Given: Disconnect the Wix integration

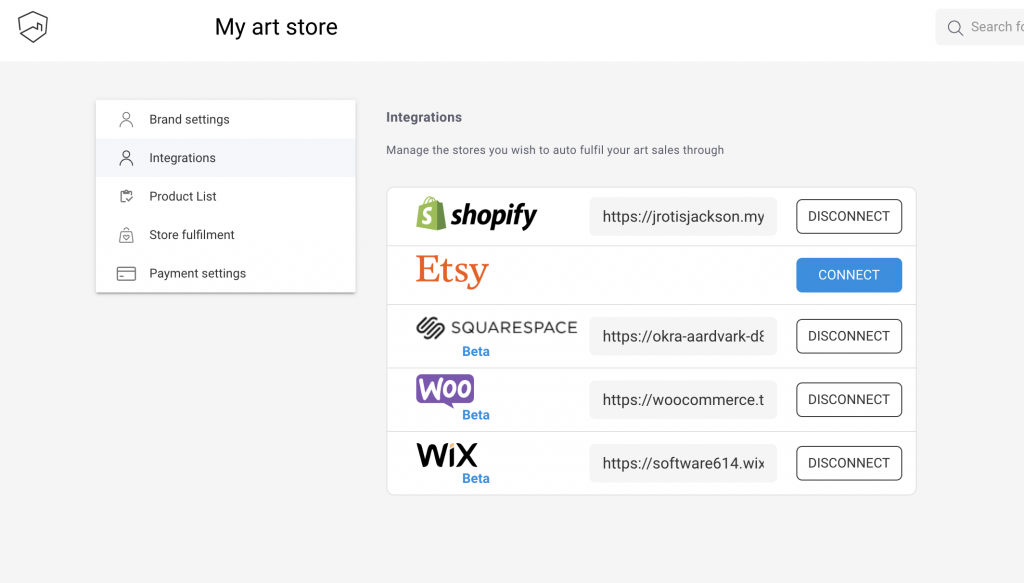Looking at the screenshot, I should (849, 463).
